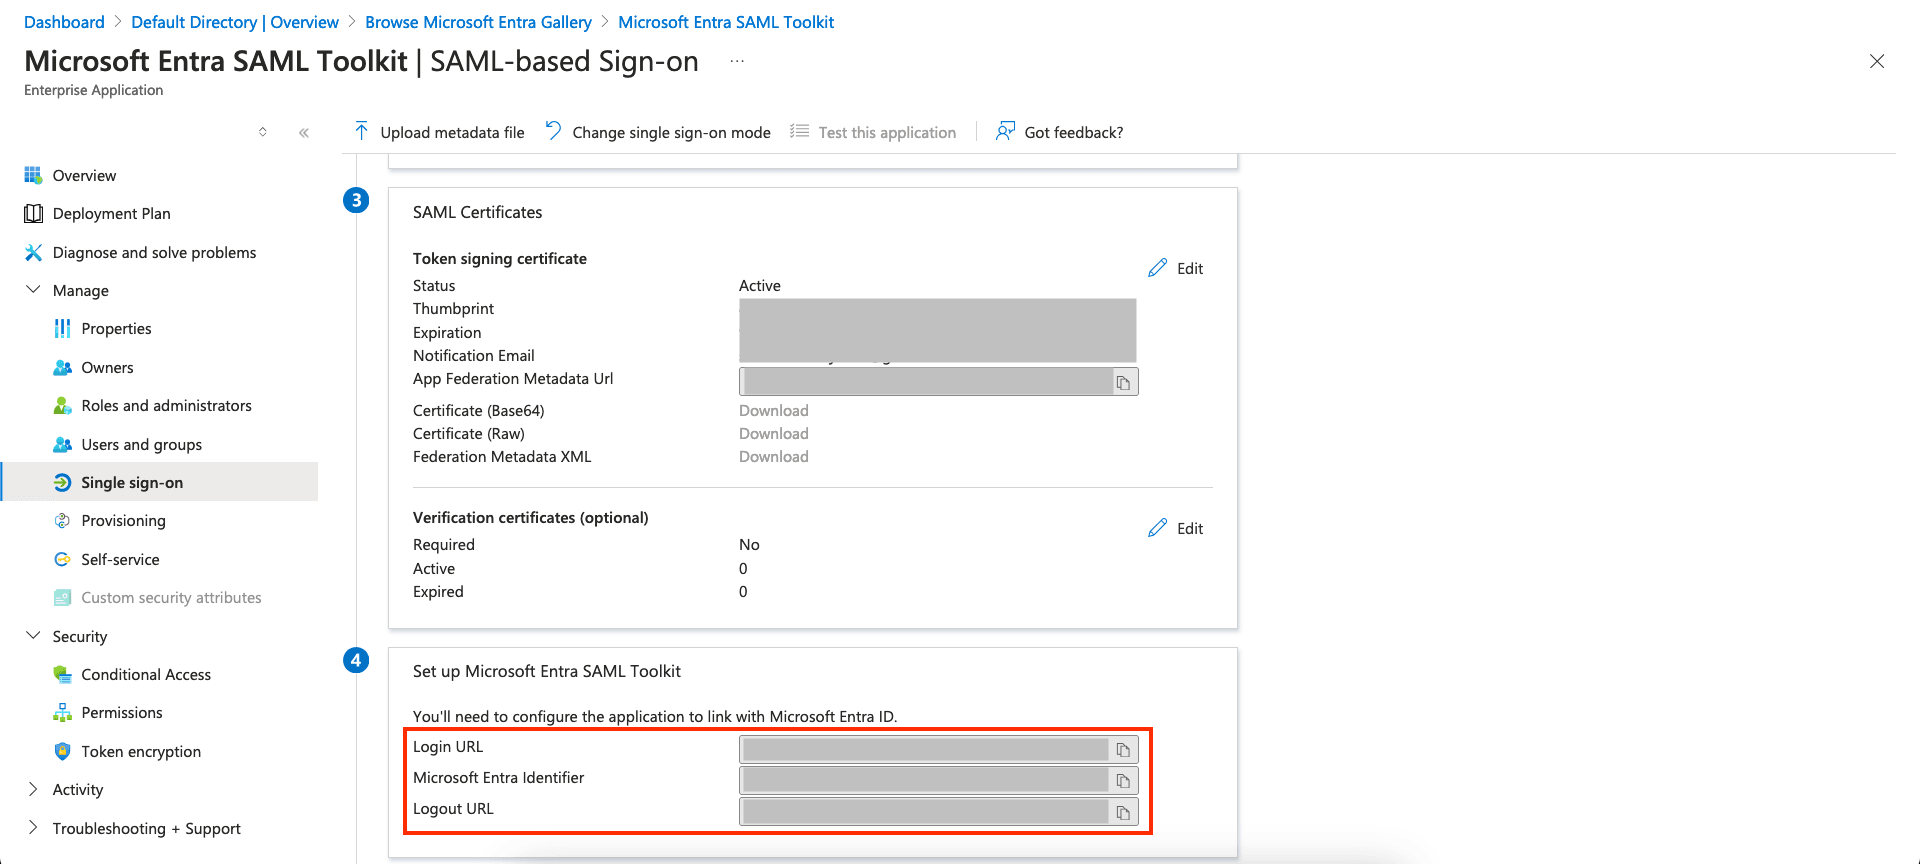The image size is (1920, 864).
Task: Download the Certificate (Base64)
Action: (x=774, y=410)
